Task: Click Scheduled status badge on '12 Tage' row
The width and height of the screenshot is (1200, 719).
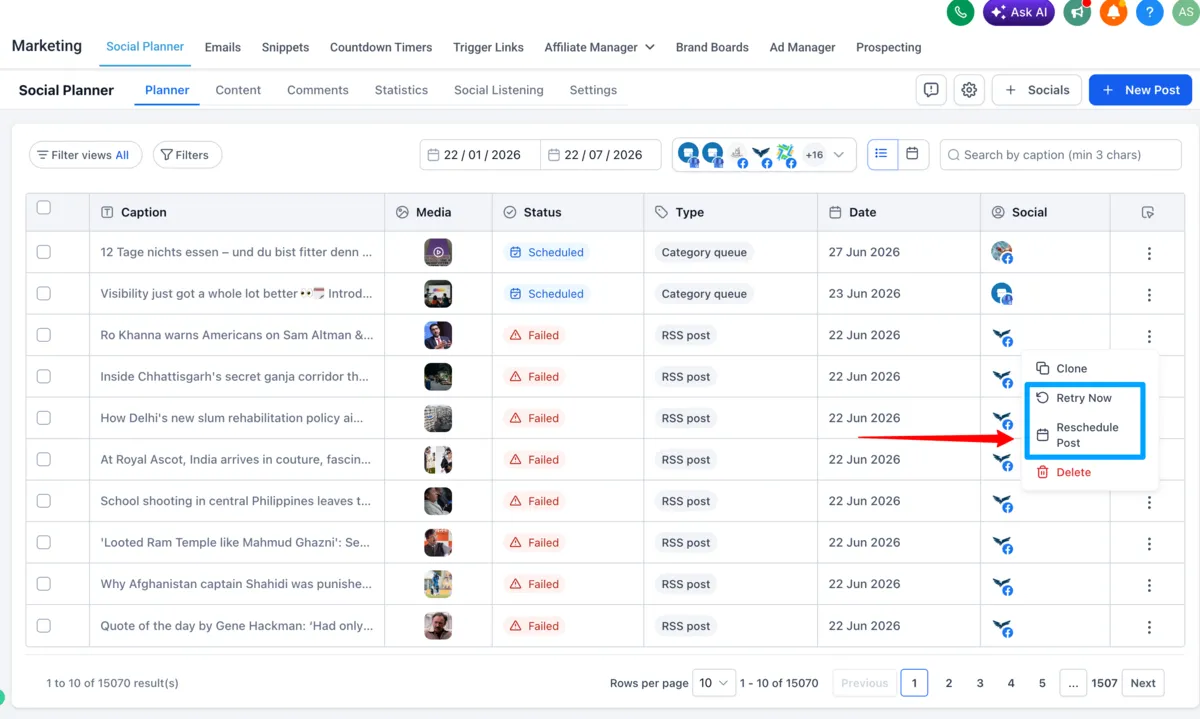Action: click(x=546, y=252)
